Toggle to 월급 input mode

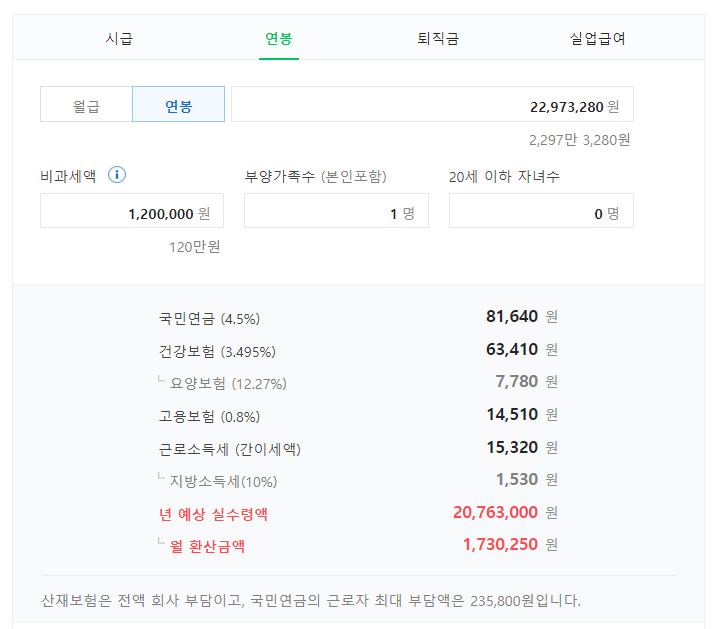[x=86, y=104]
